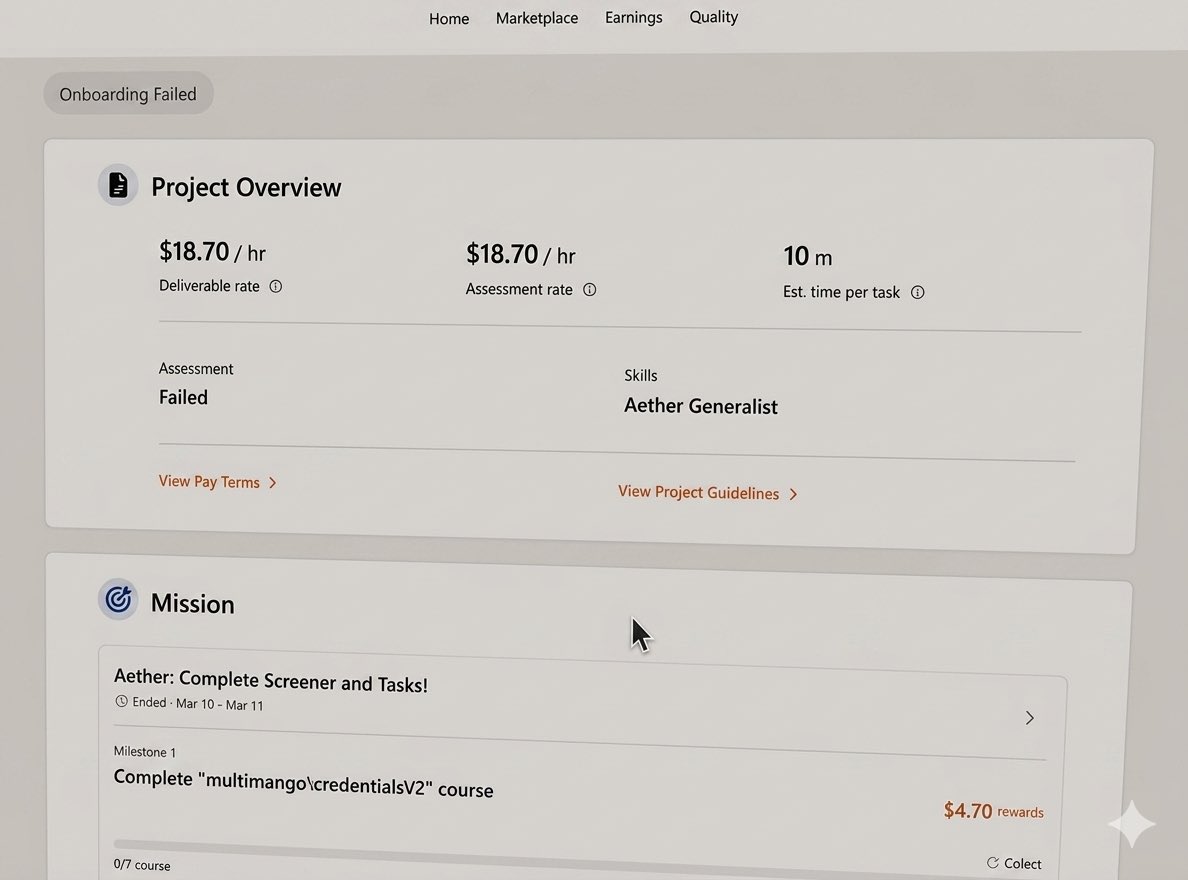1188x880 pixels.
Task: Click the Colect button
Action: 1014,863
